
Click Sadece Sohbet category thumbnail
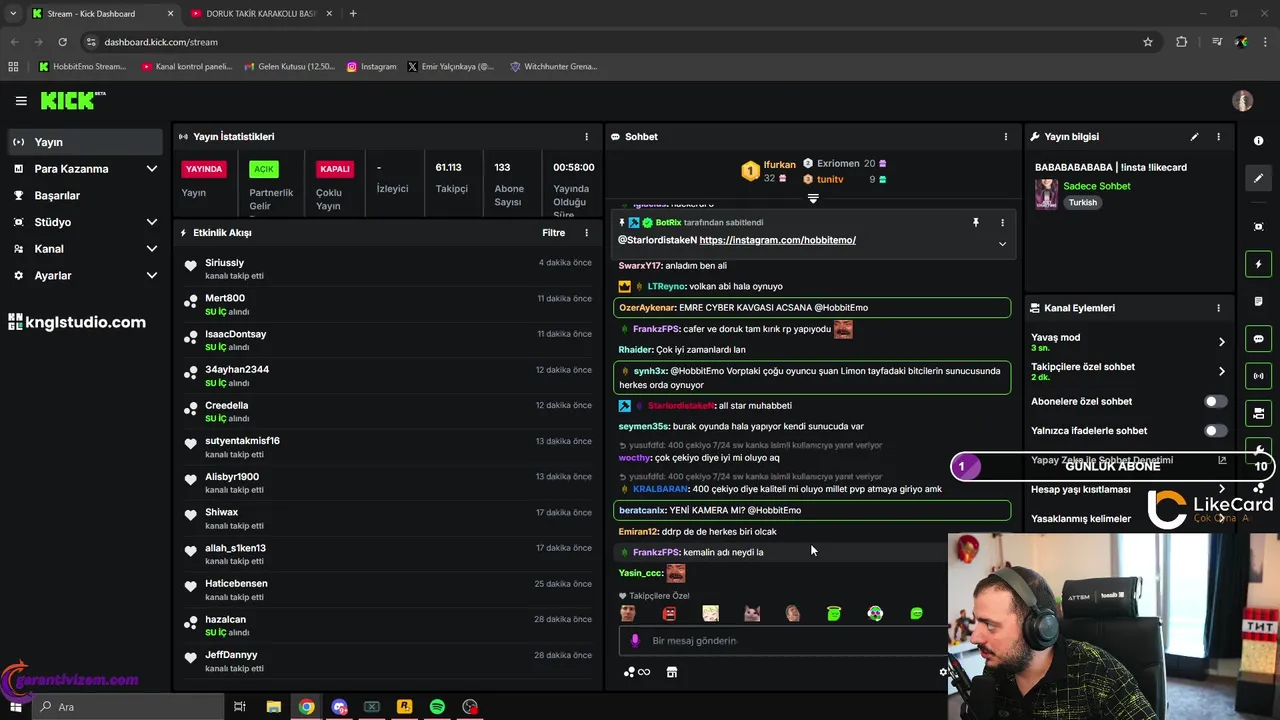click(1046, 194)
